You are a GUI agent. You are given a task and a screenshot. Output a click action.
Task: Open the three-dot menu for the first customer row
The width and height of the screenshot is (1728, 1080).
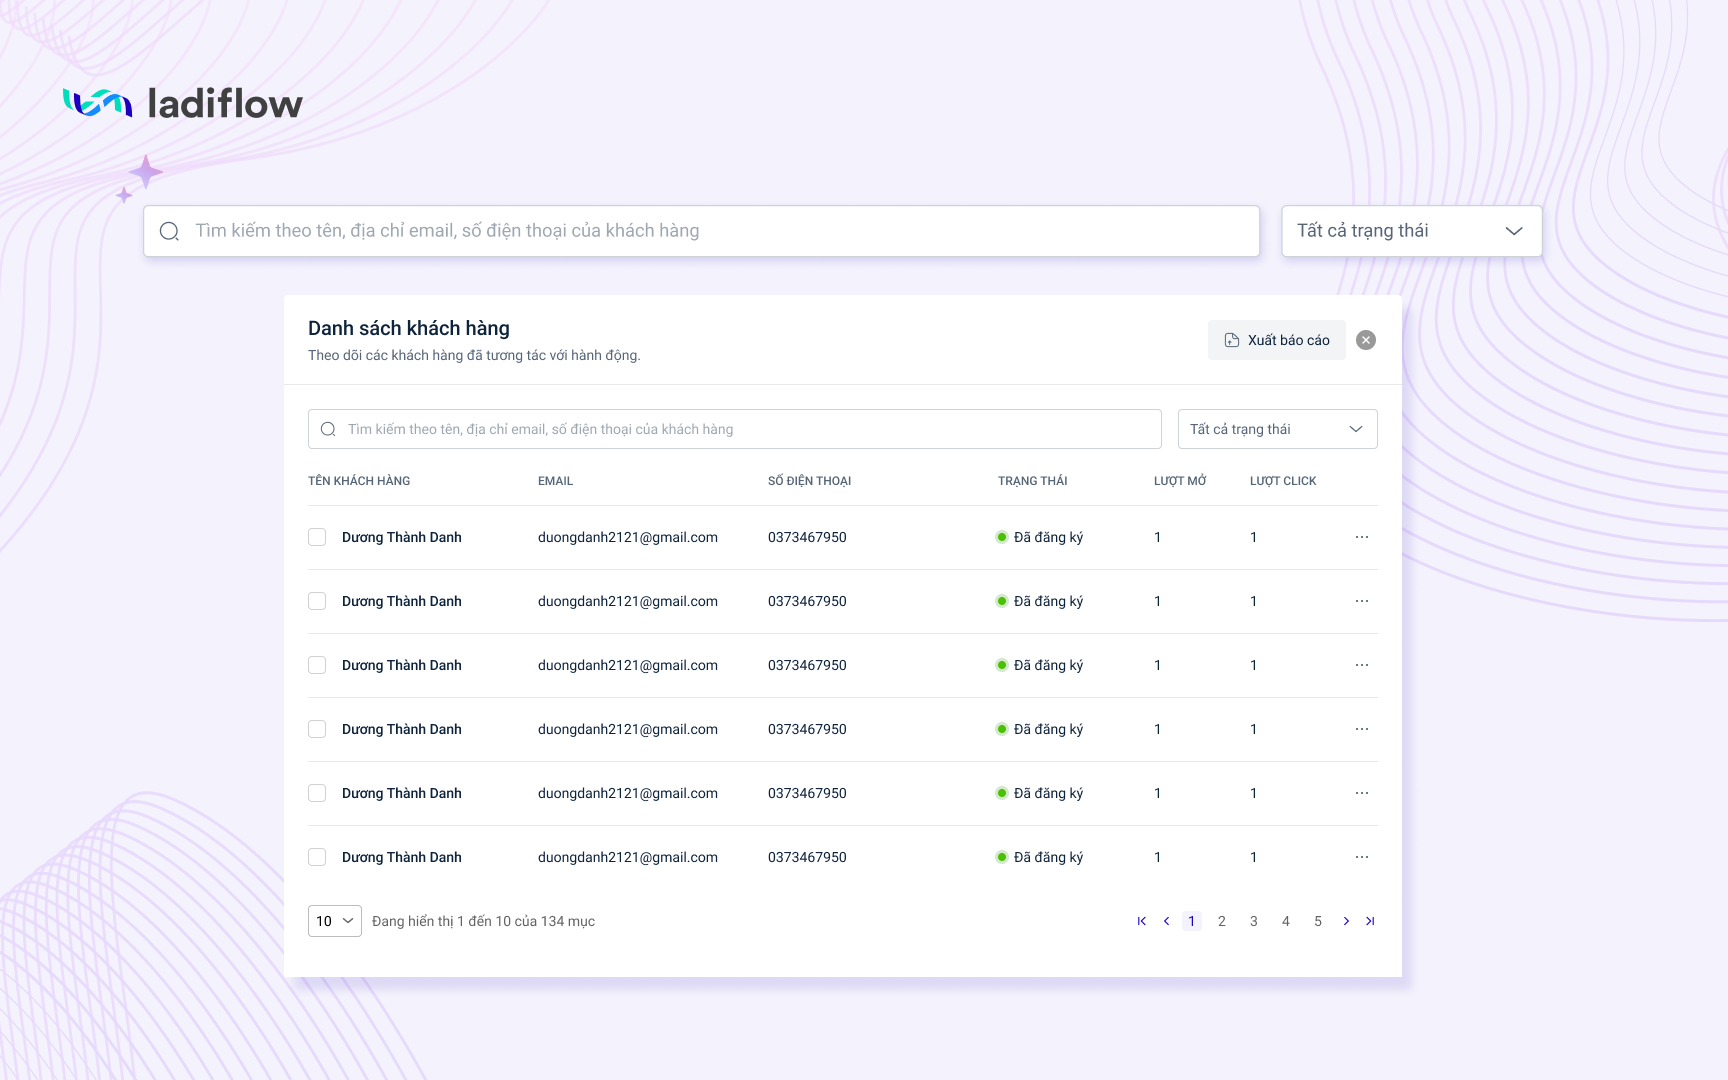coord(1361,537)
